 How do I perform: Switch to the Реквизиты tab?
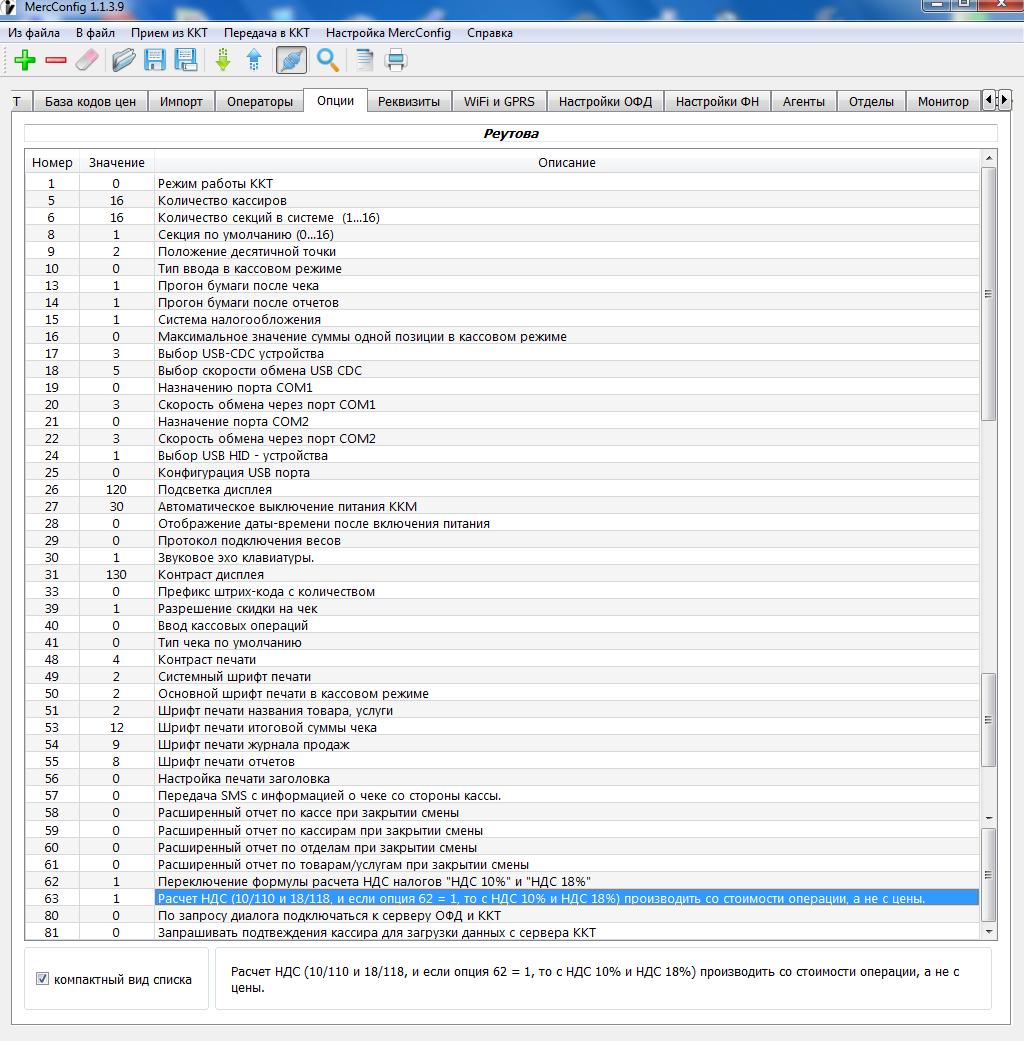point(409,102)
